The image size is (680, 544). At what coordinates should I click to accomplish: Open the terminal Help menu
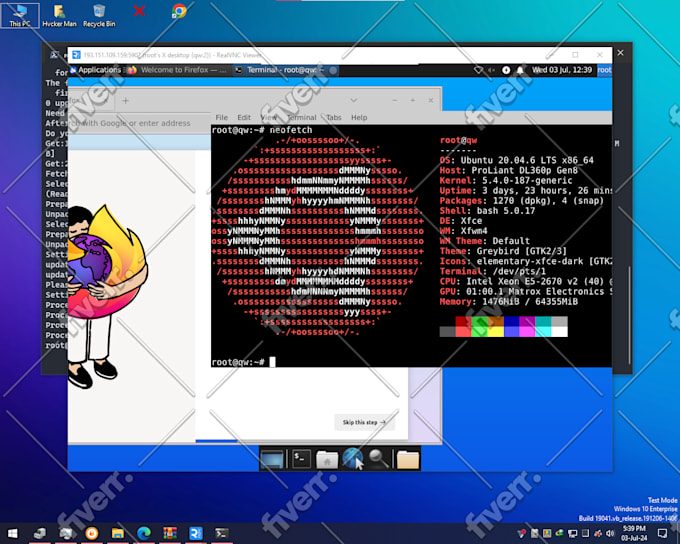359,117
